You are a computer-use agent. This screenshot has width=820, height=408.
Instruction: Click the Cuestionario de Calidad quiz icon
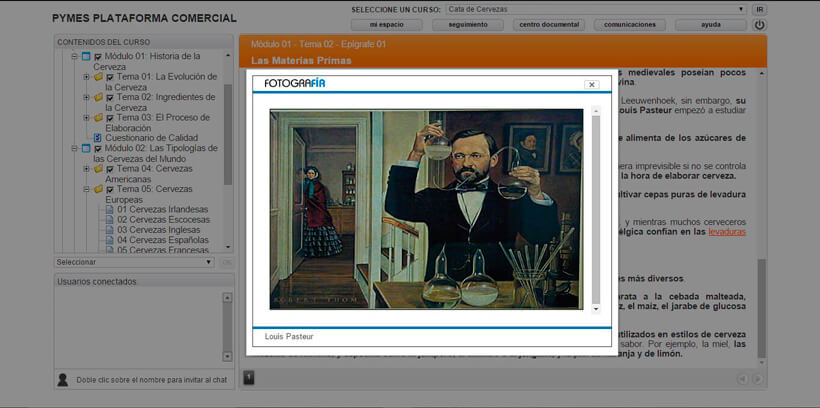97,138
